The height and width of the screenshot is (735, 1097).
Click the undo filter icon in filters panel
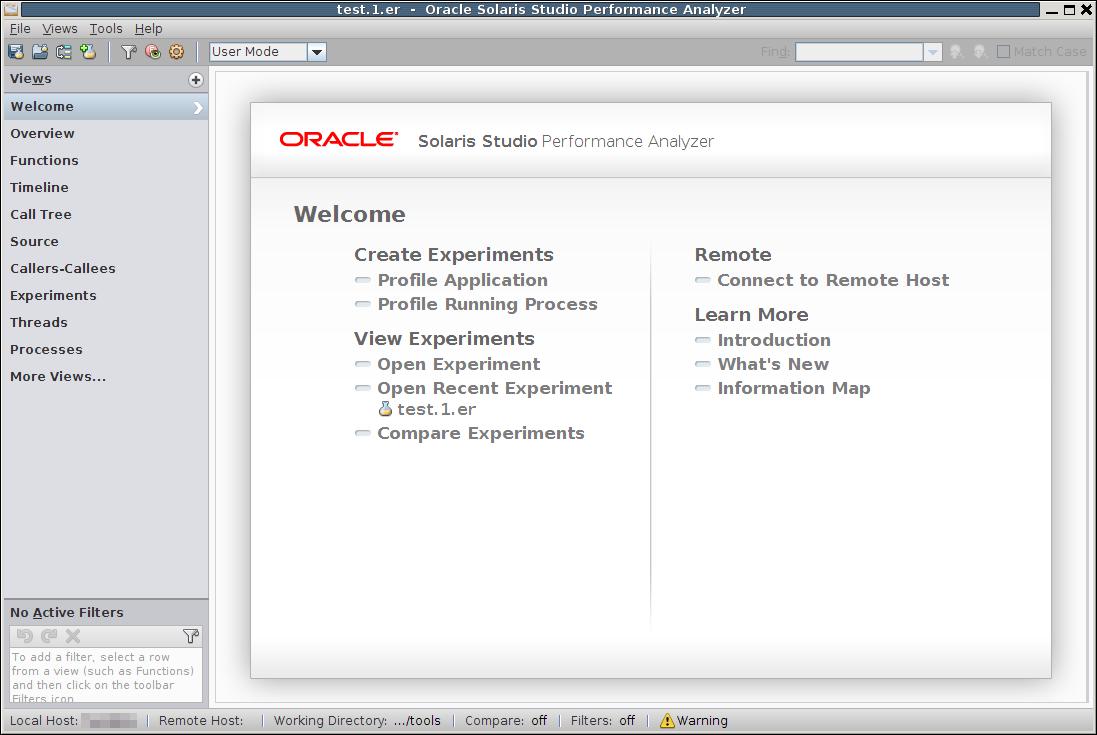(x=24, y=636)
